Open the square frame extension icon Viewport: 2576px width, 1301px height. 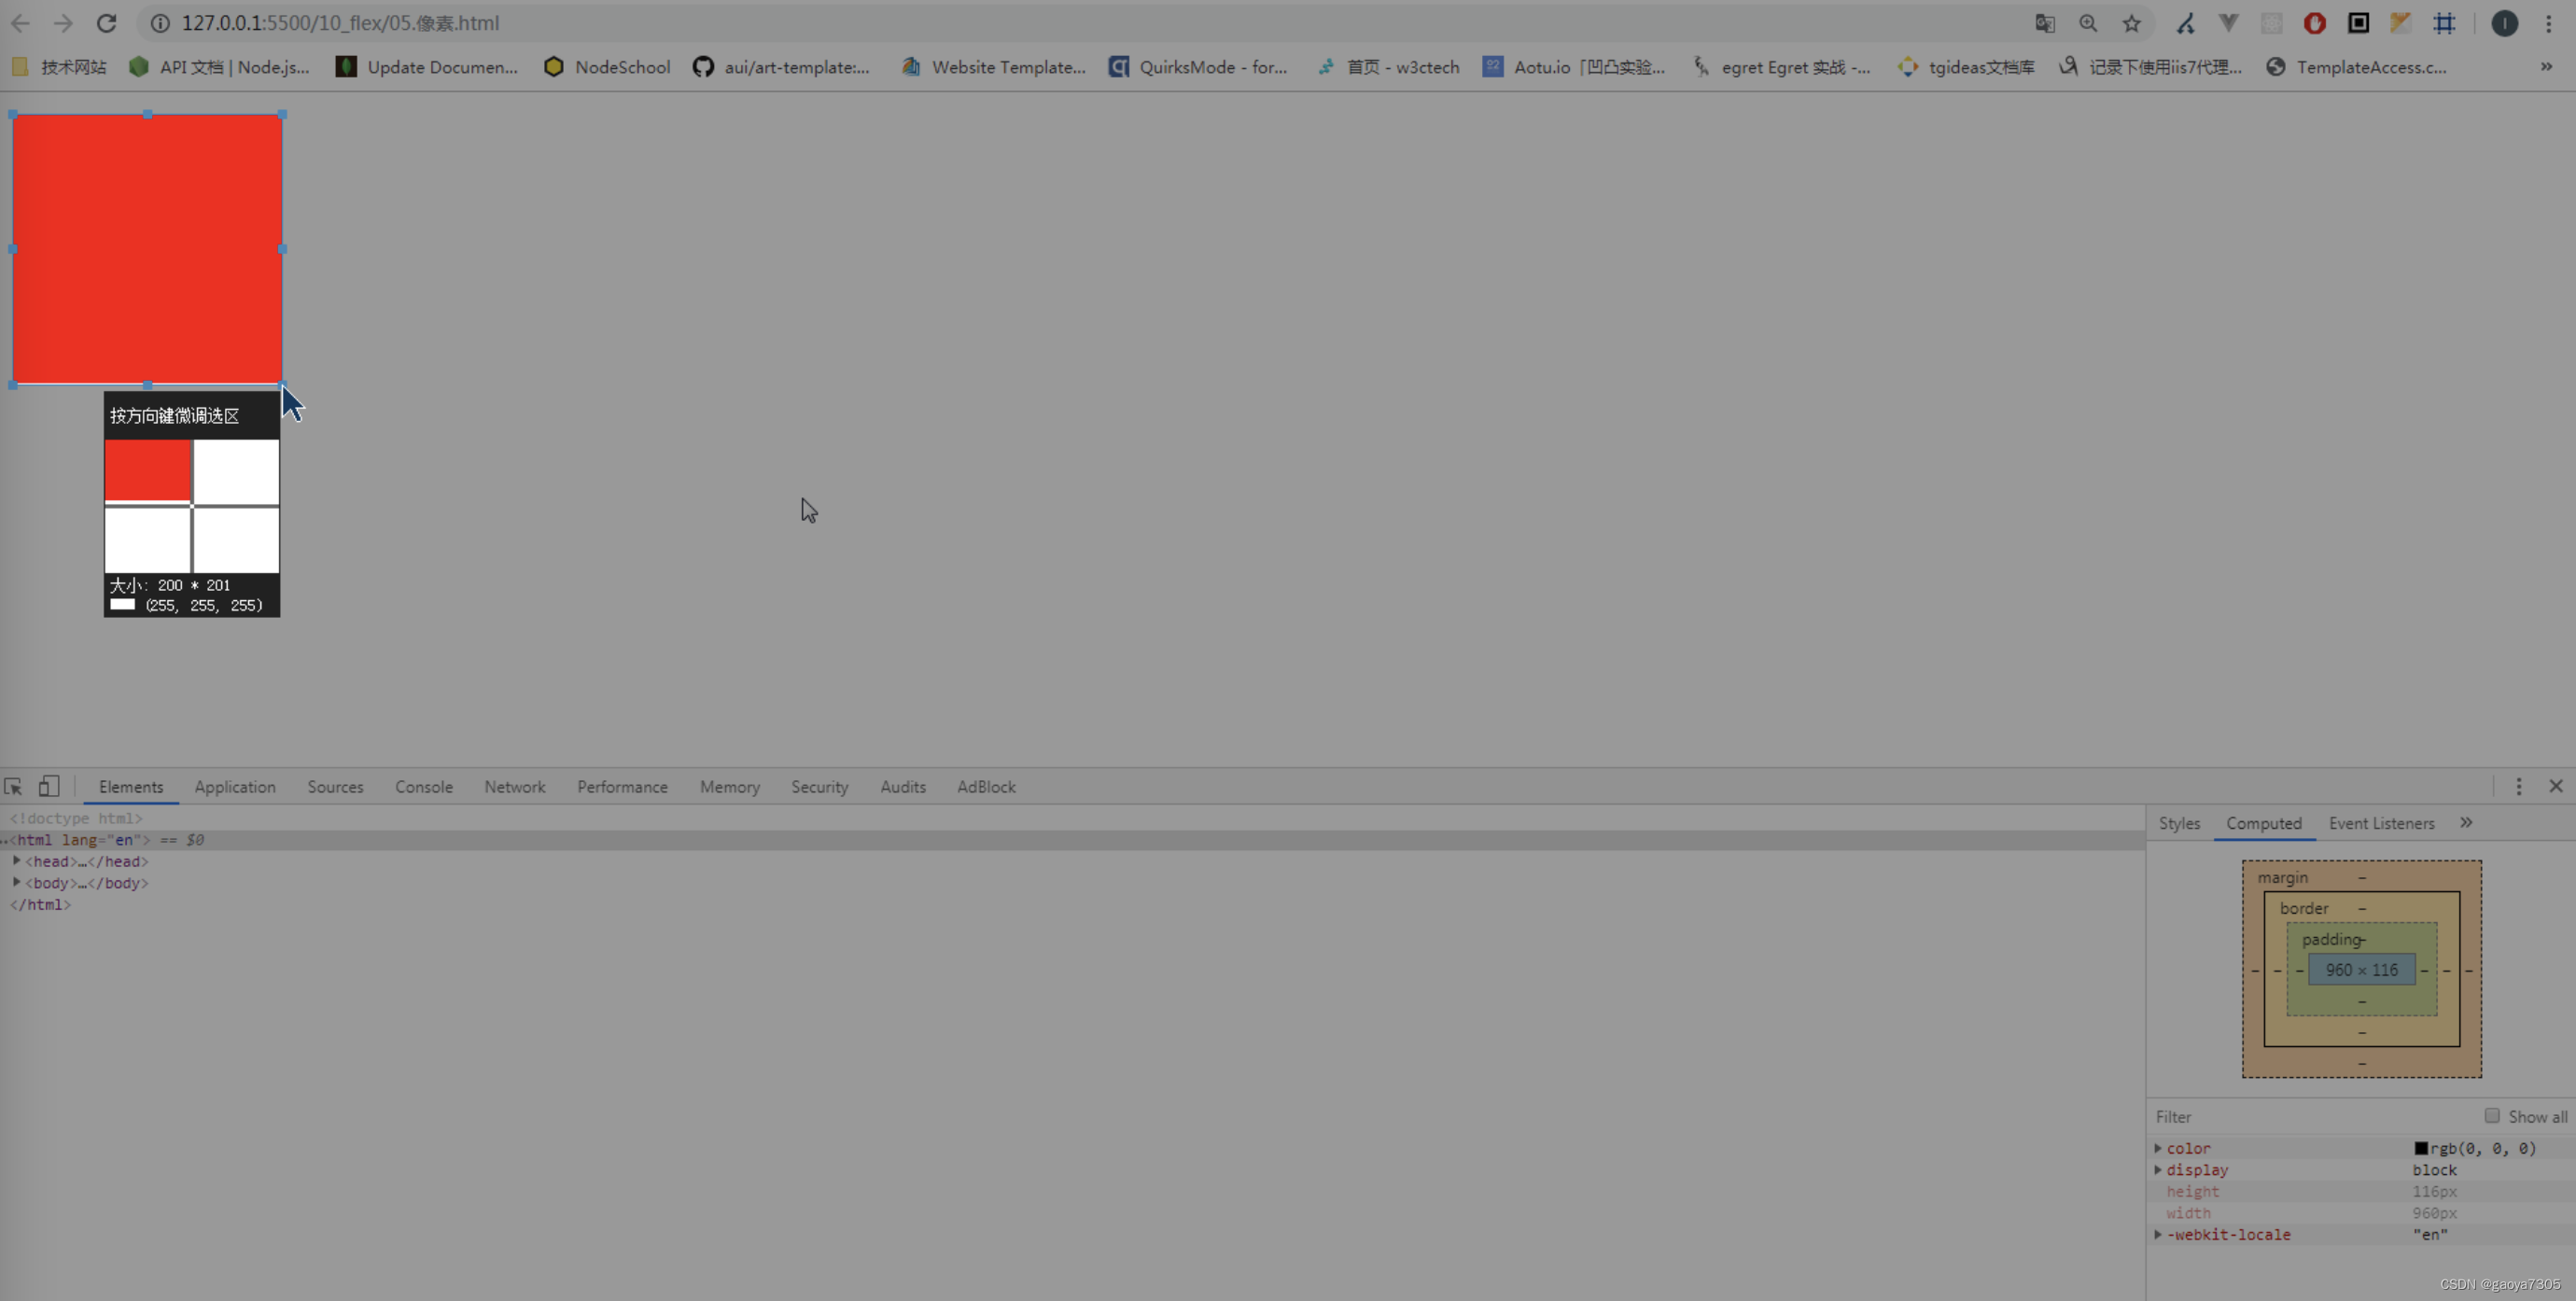click(2358, 23)
